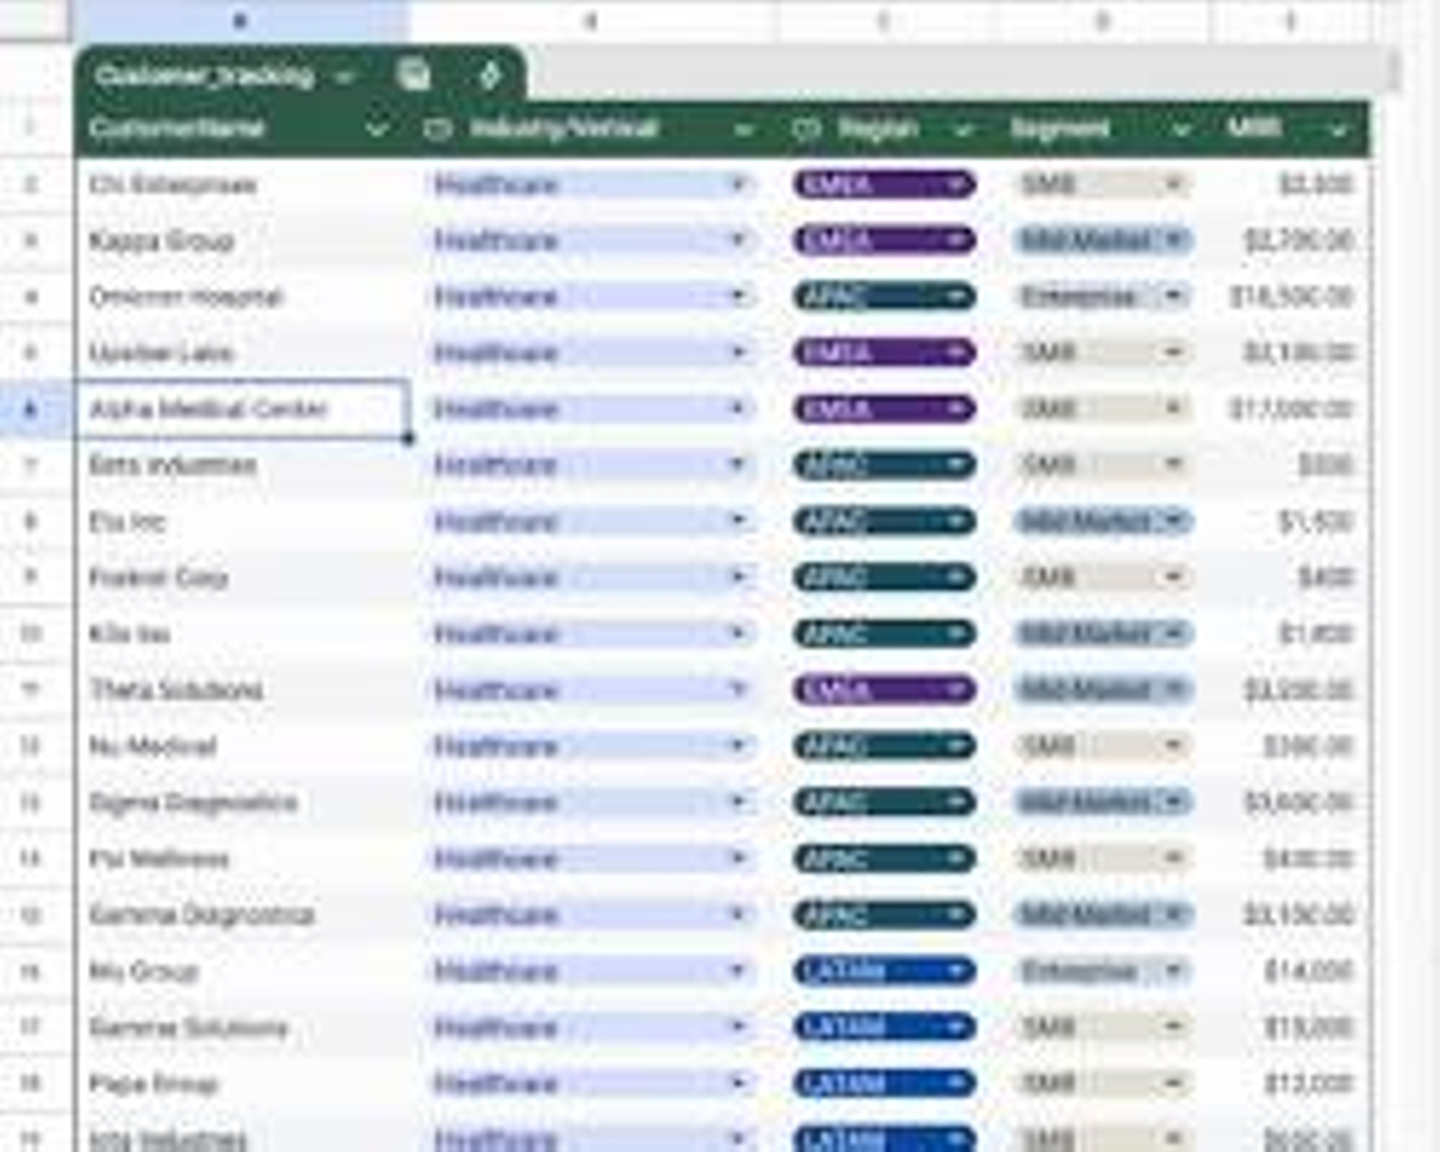Click the selected Alpha Medical Center cell
1440x1152 pixels.
coord(242,409)
